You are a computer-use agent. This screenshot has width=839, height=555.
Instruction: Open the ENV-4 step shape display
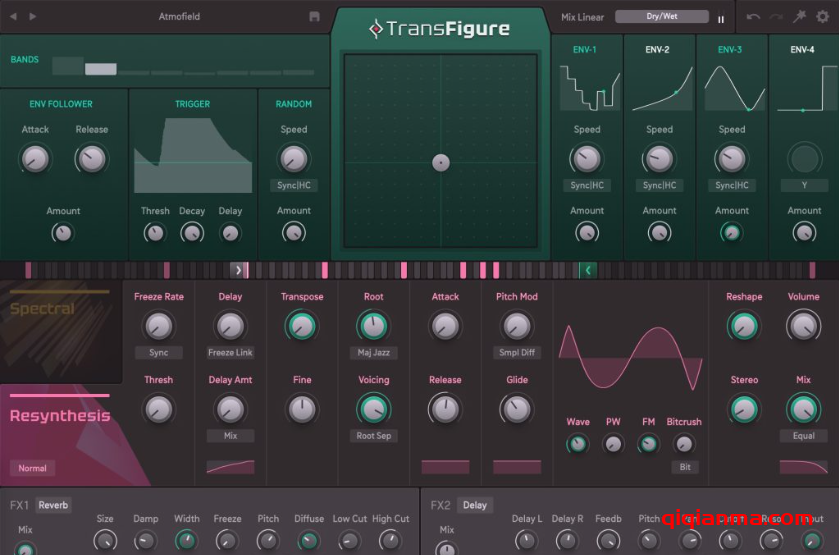tap(807, 88)
